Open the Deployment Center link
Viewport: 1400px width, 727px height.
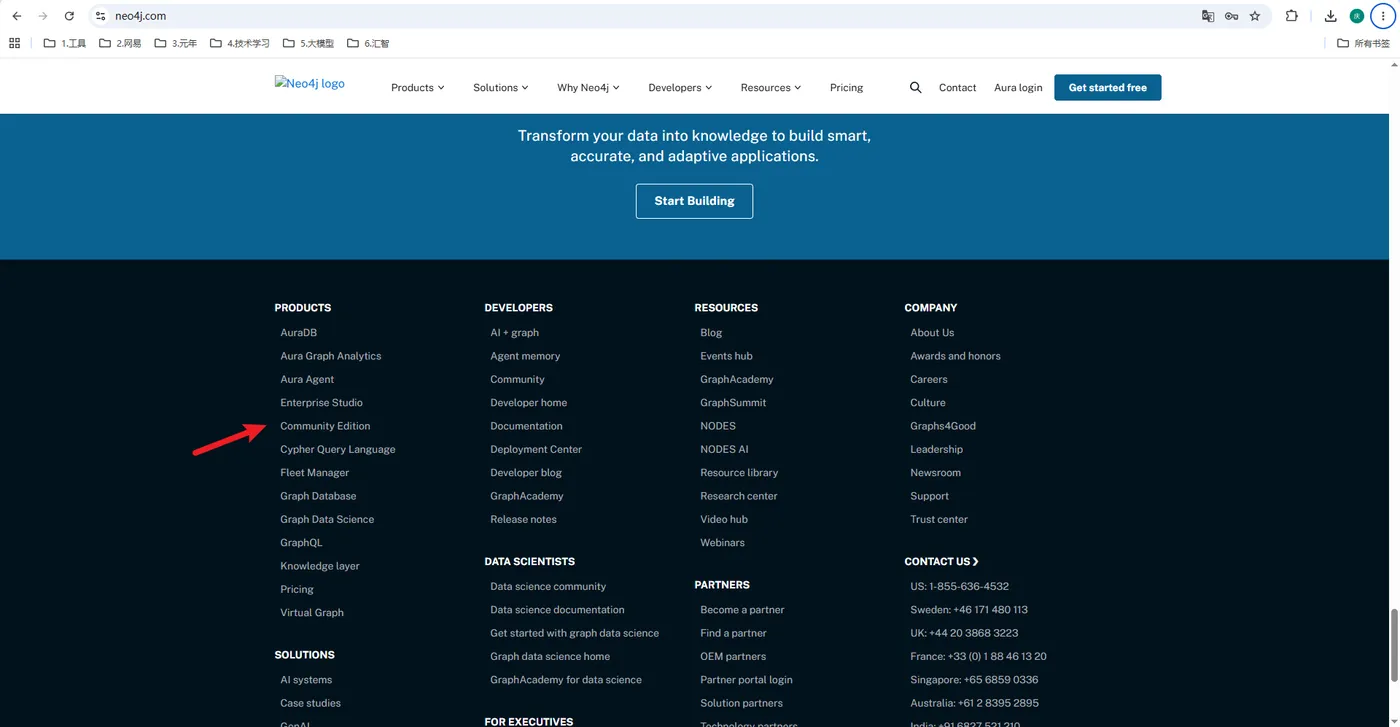click(536, 450)
